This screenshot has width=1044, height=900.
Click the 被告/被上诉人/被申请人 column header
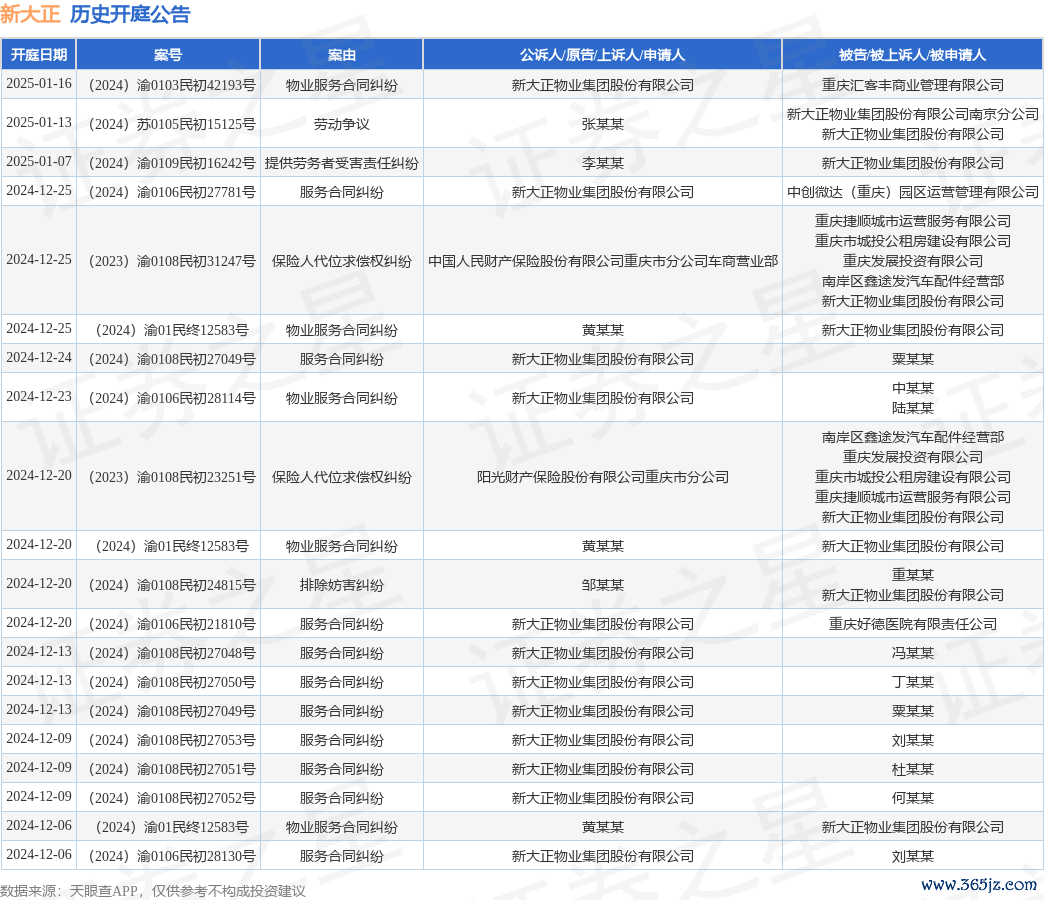click(912, 55)
